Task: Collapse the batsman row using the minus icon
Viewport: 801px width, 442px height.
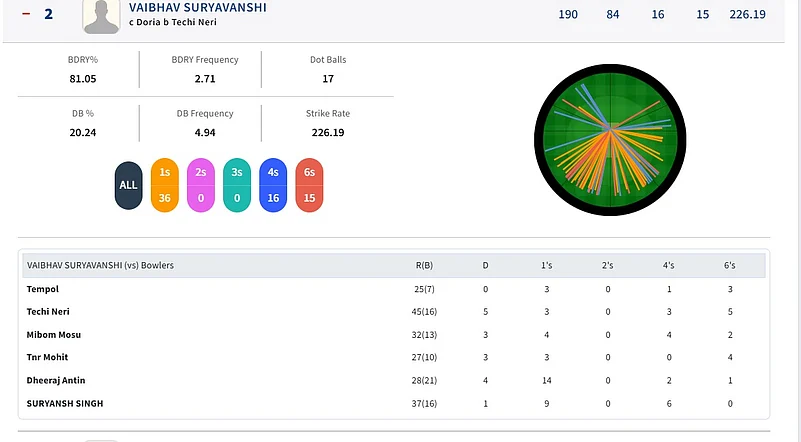Action: coord(25,14)
